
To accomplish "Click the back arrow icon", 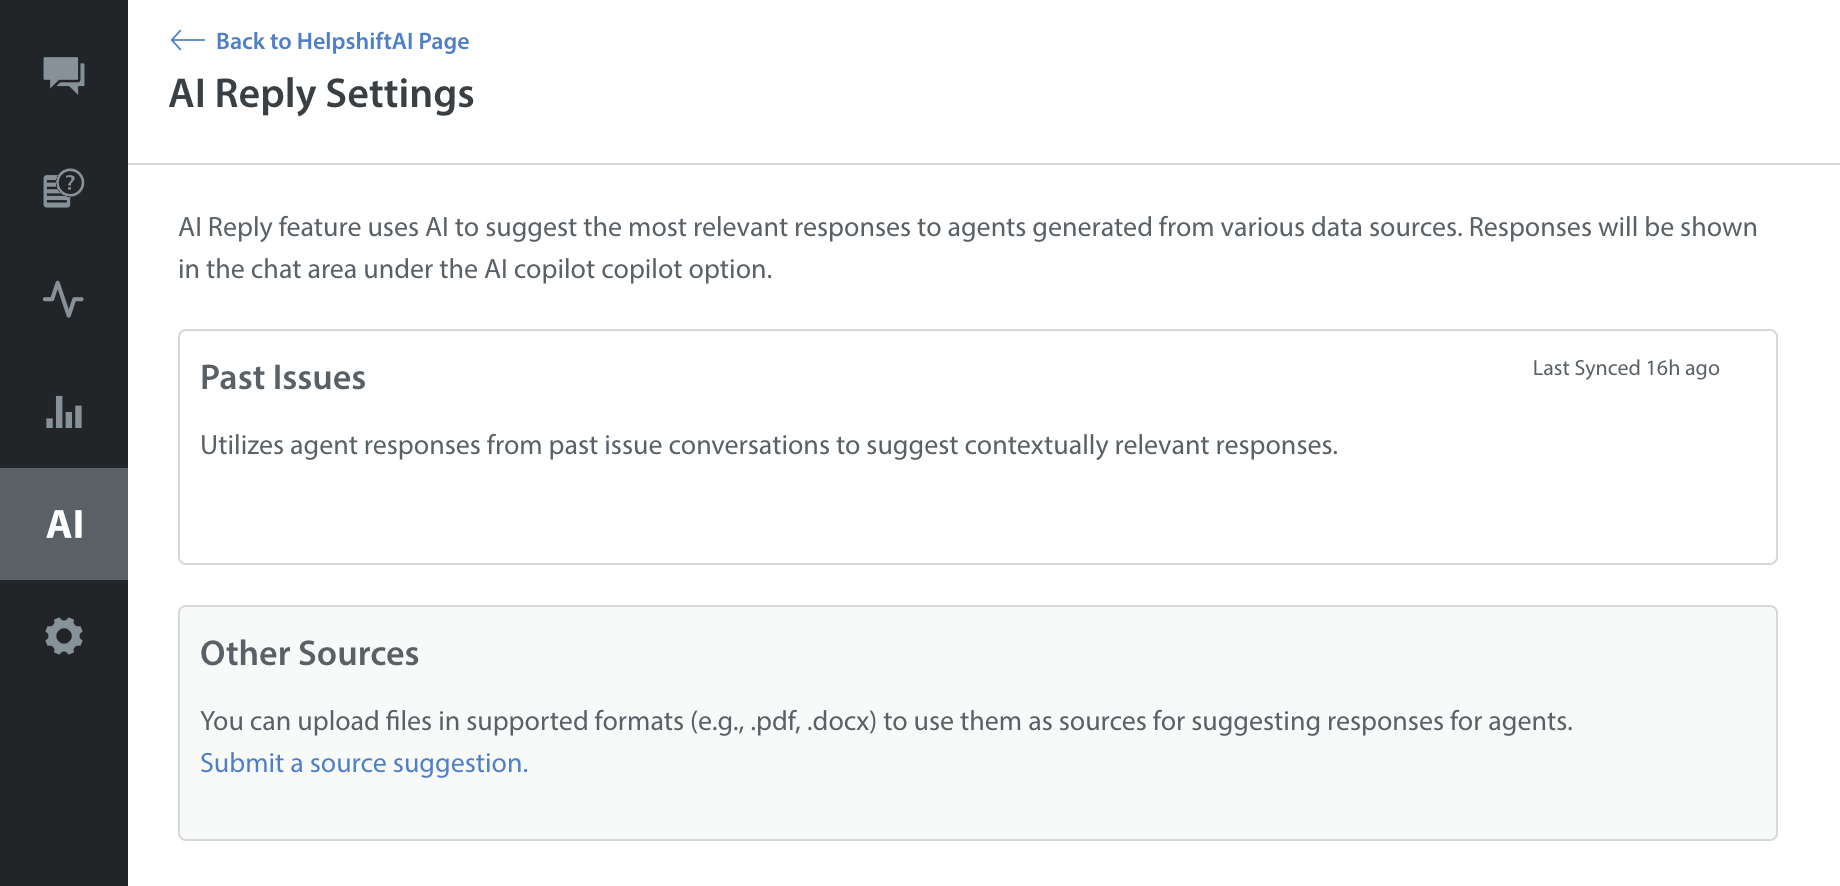I will pos(187,40).
